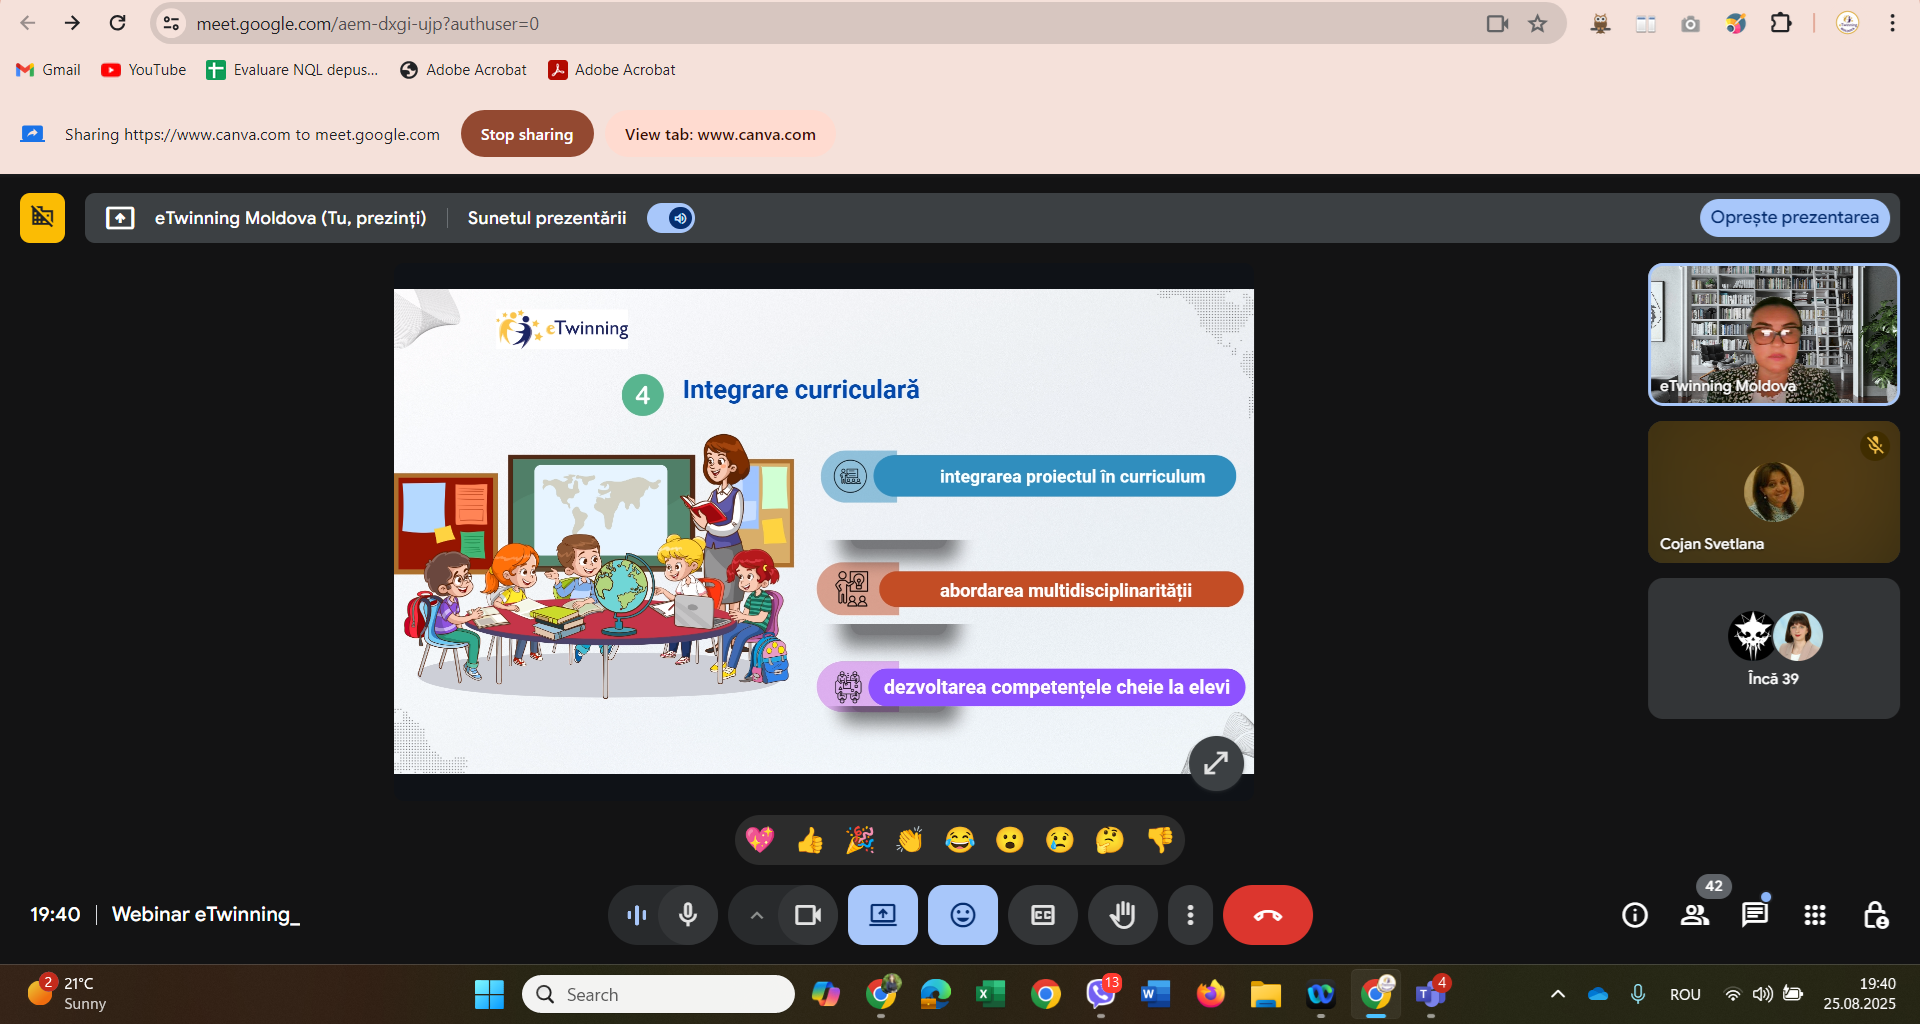Expand the presentation to fullscreen

click(x=1215, y=764)
